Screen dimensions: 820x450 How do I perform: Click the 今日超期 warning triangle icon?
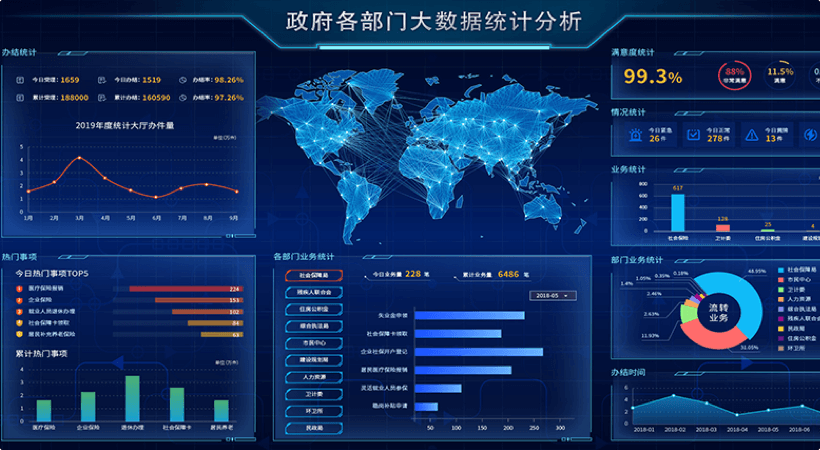(x=750, y=133)
